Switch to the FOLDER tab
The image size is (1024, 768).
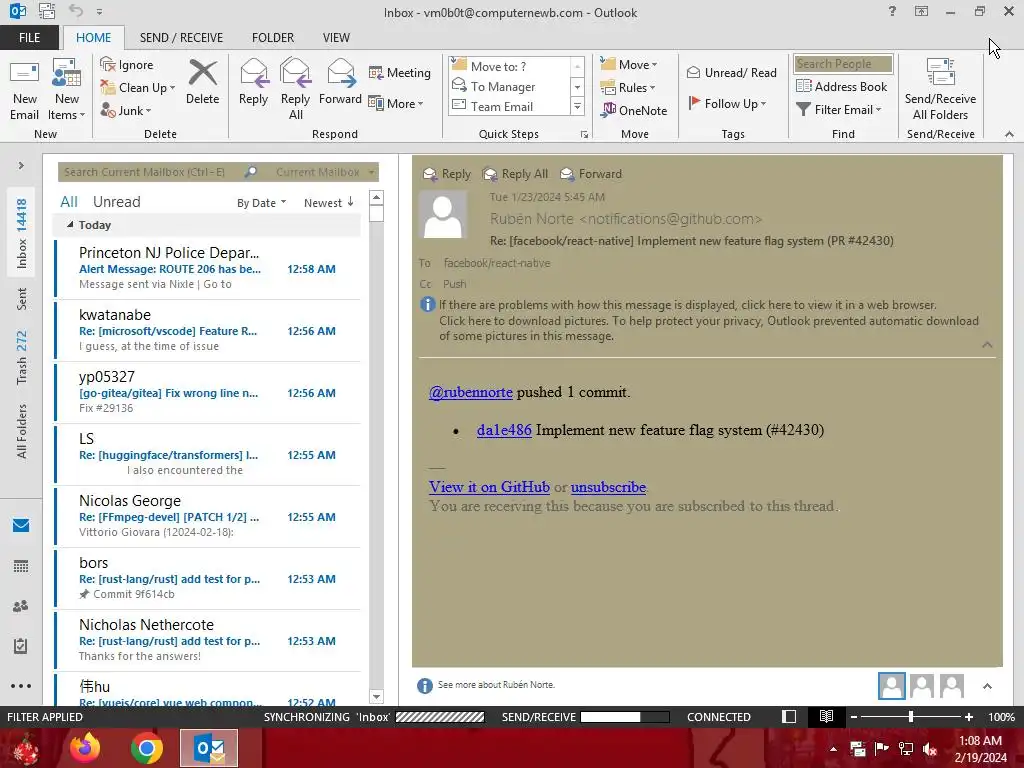(x=273, y=38)
